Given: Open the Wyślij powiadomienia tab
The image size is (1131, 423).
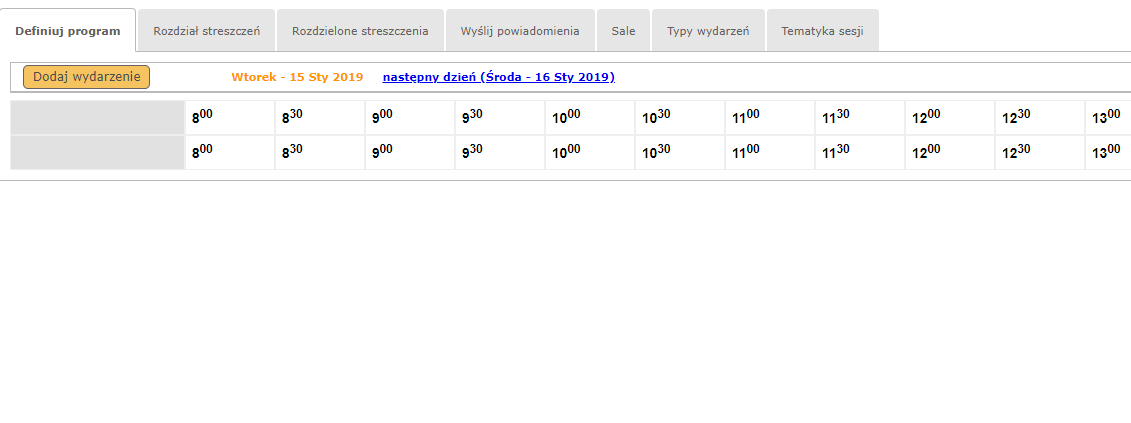Looking at the screenshot, I should click(520, 31).
